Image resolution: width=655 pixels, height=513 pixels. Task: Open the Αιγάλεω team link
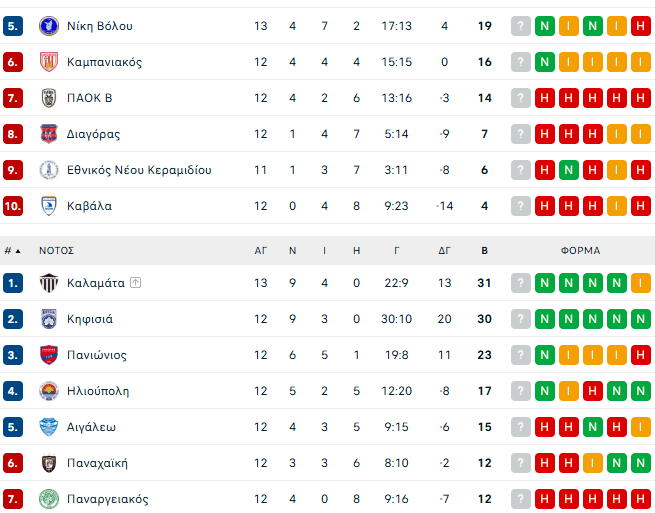(x=91, y=427)
